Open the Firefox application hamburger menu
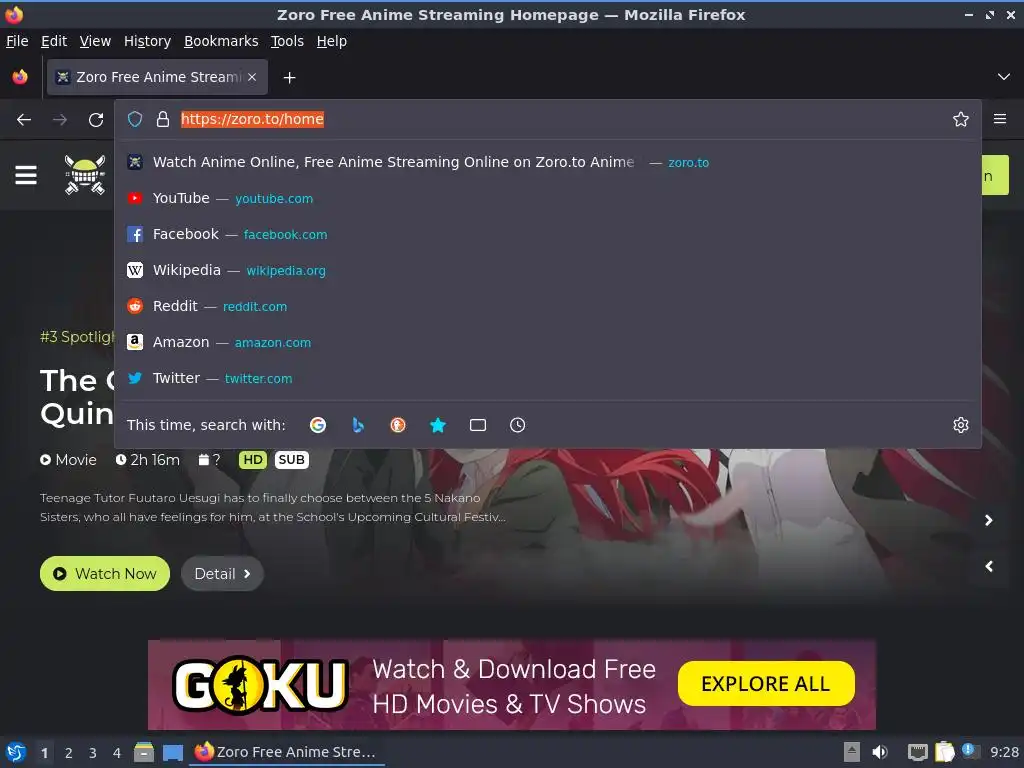Viewport: 1024px width, 768px height. (1000, 119)
